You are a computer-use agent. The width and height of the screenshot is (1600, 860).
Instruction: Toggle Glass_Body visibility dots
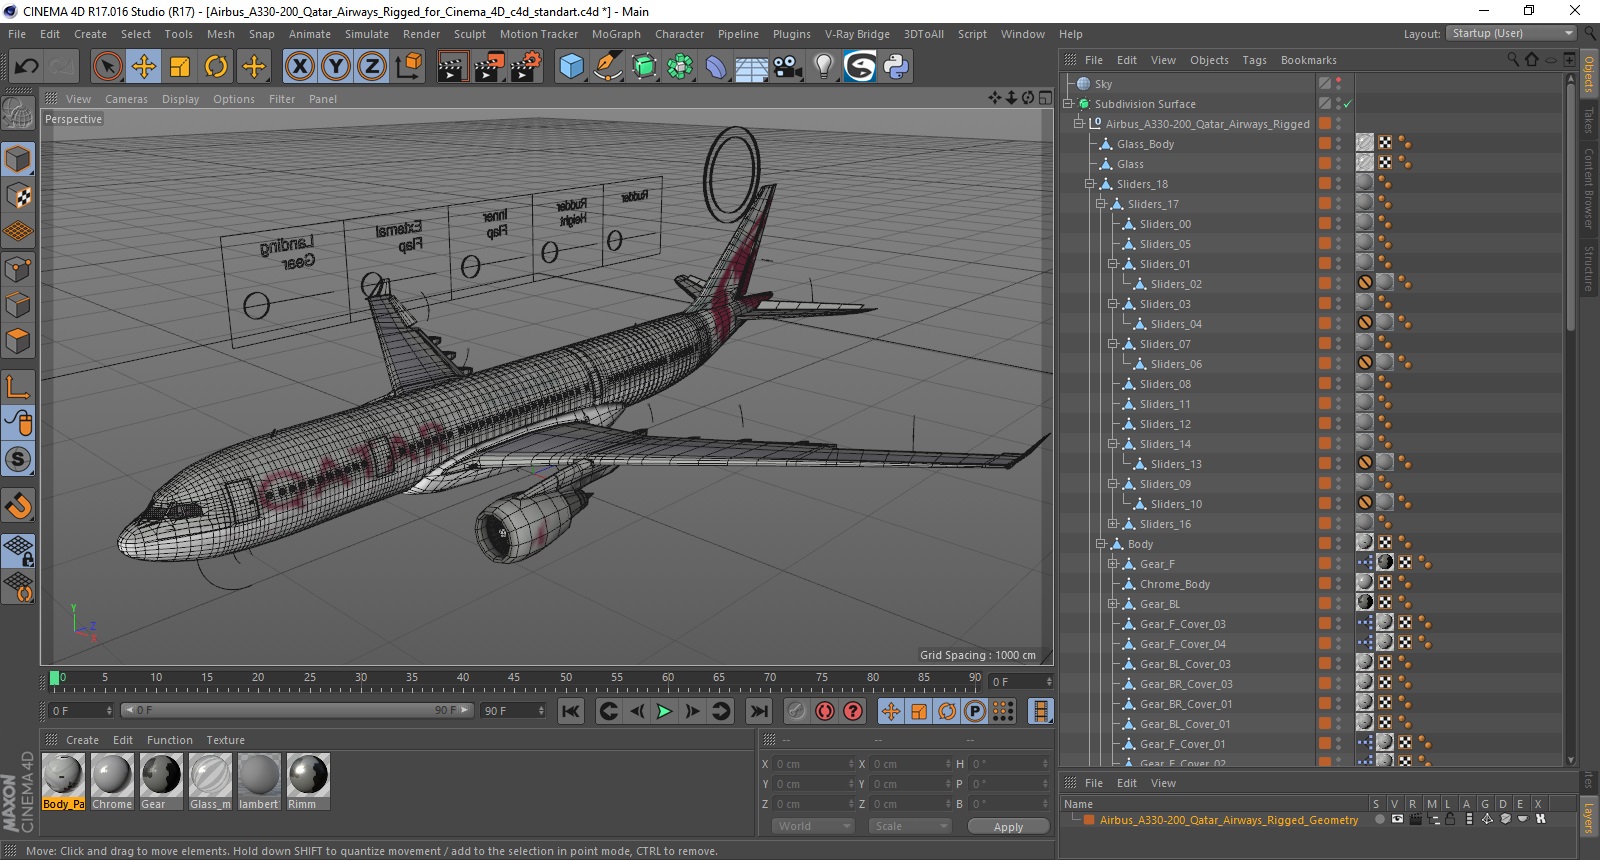tap(1339, 144)
